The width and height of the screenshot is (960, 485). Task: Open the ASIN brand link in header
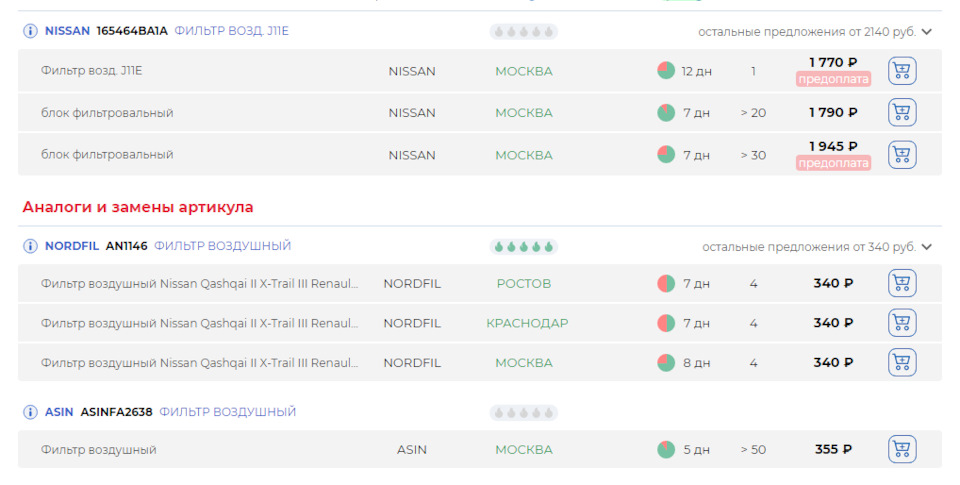[x=59, y=412]
